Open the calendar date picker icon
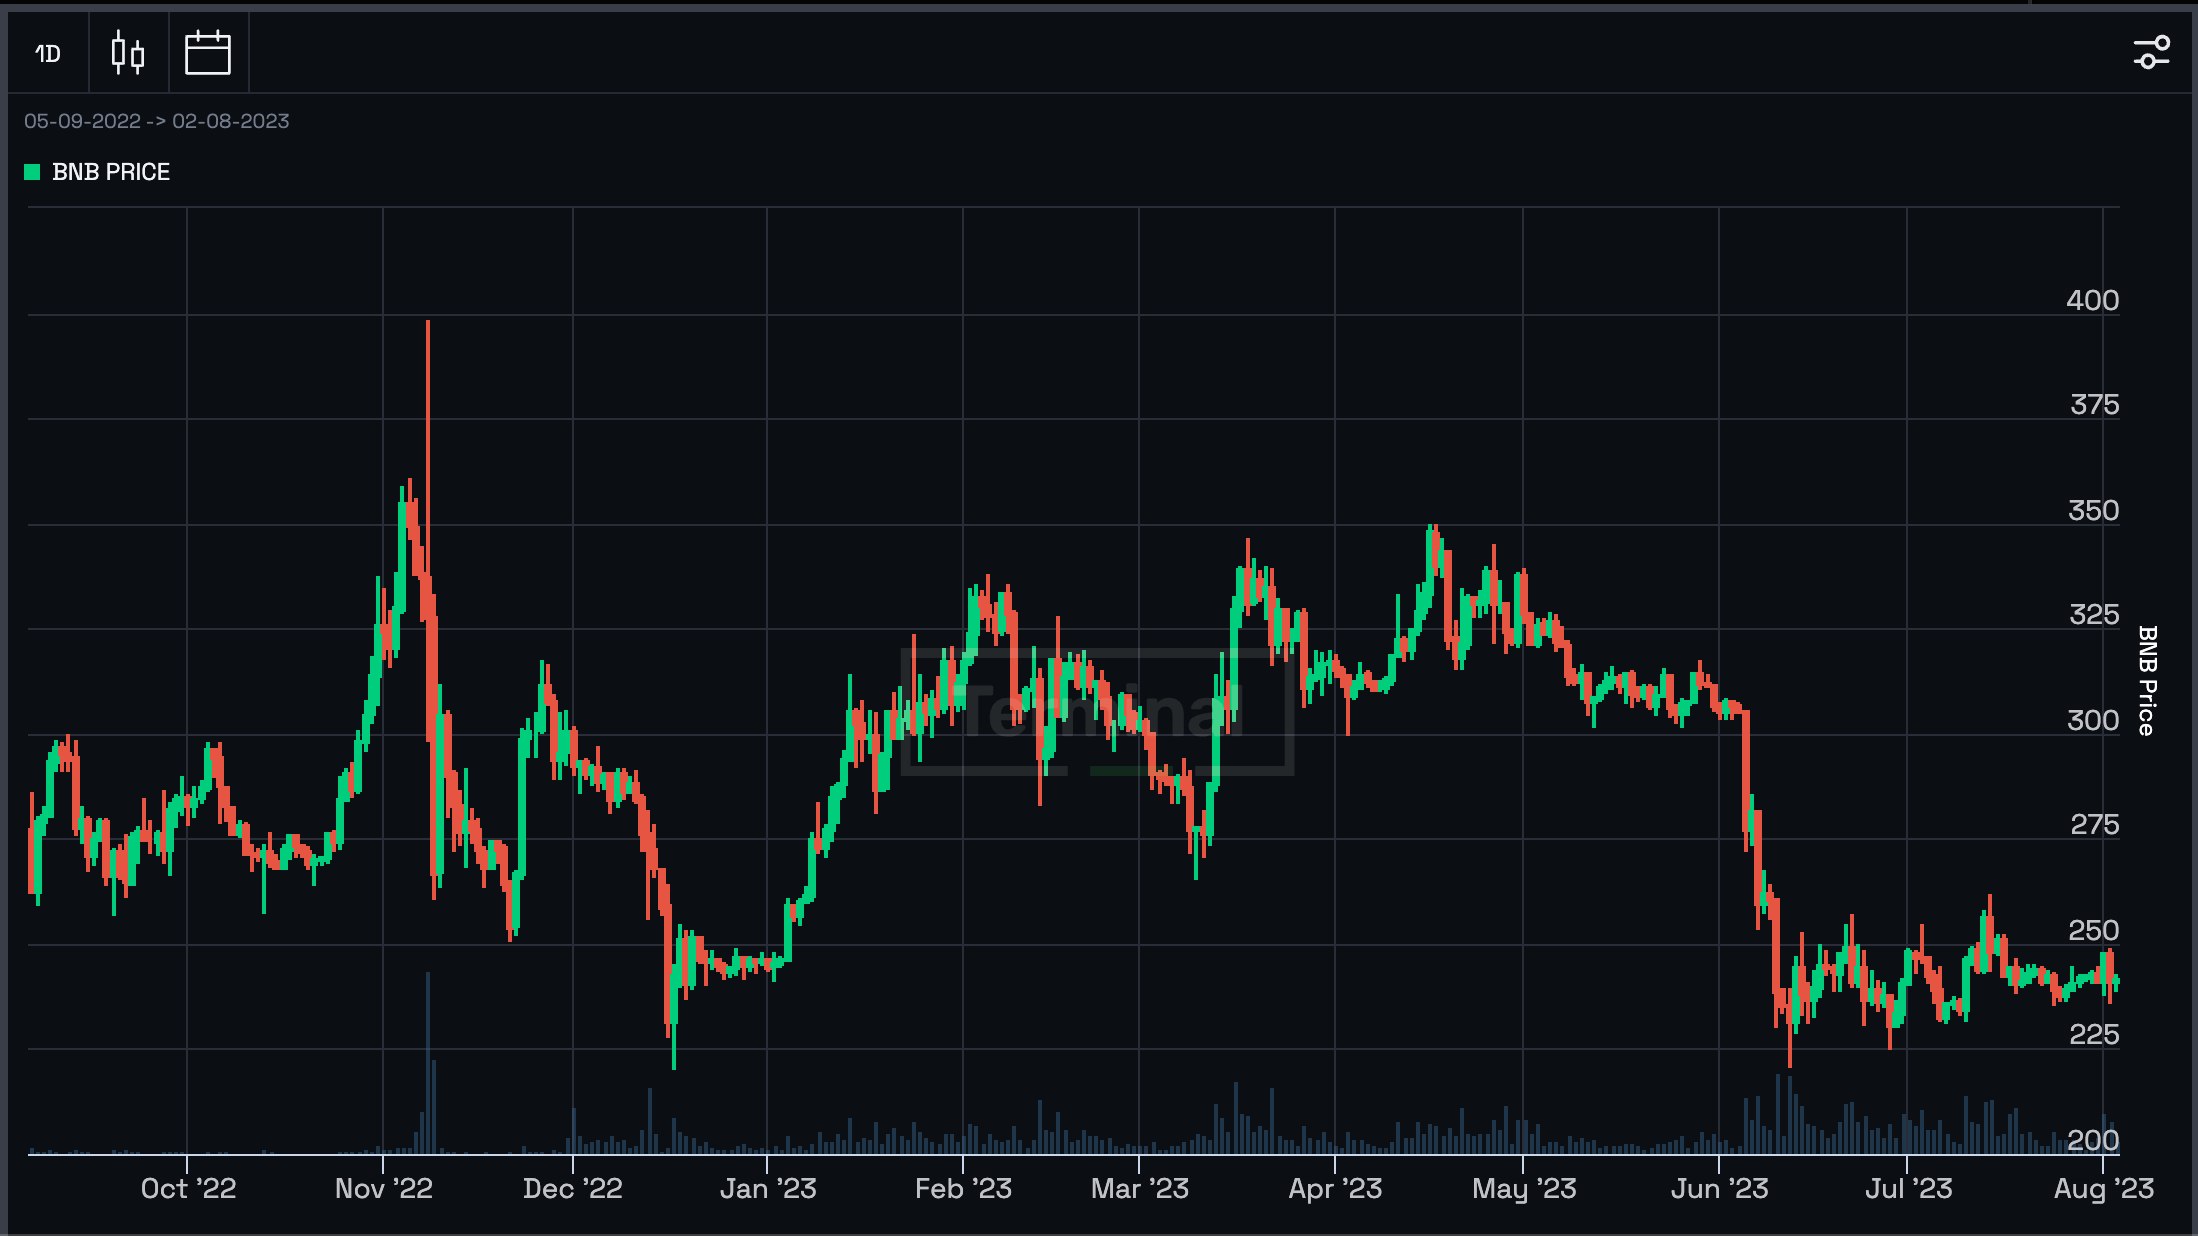Viewport: 2198px width, 1236px height. click(208, 53)
